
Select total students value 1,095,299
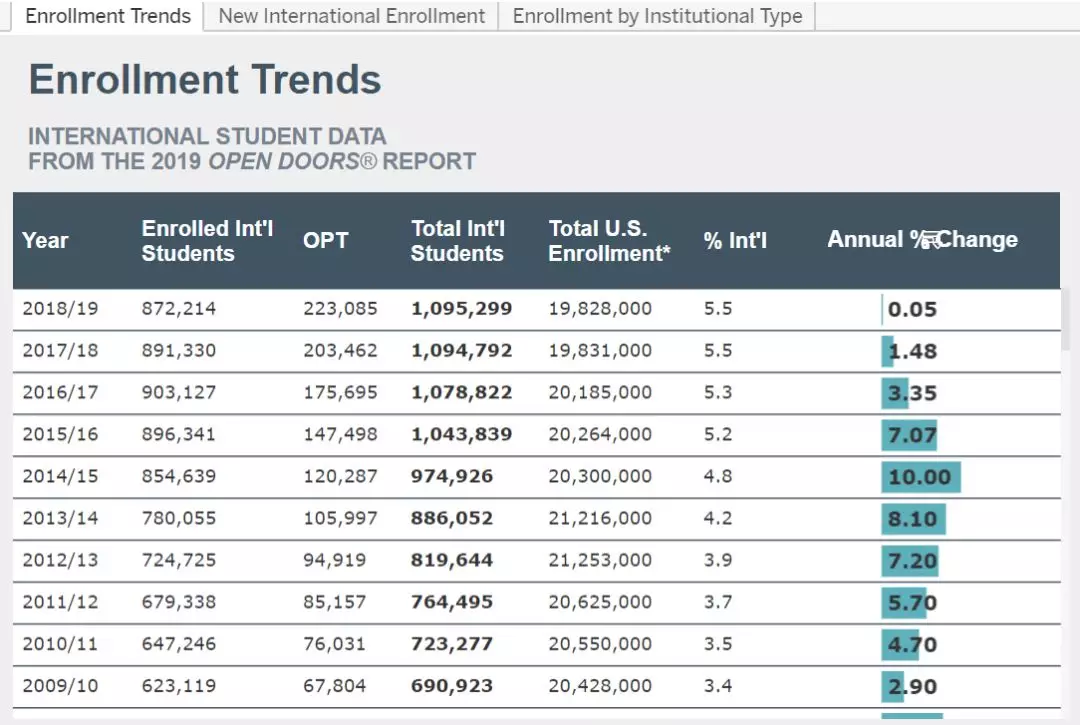pos(461,309)
